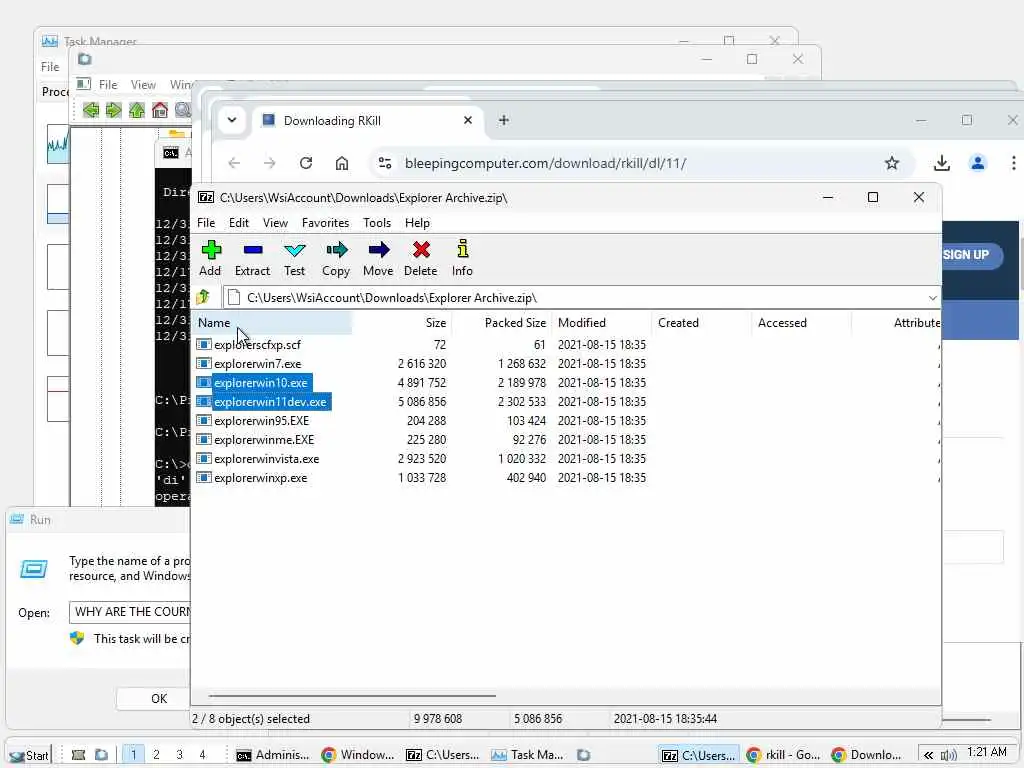Image resolution: width=1024 pixels, height=768 pixels.
Task: Open rkill Google Chrome taskbar item
Action: click(783, 755)
